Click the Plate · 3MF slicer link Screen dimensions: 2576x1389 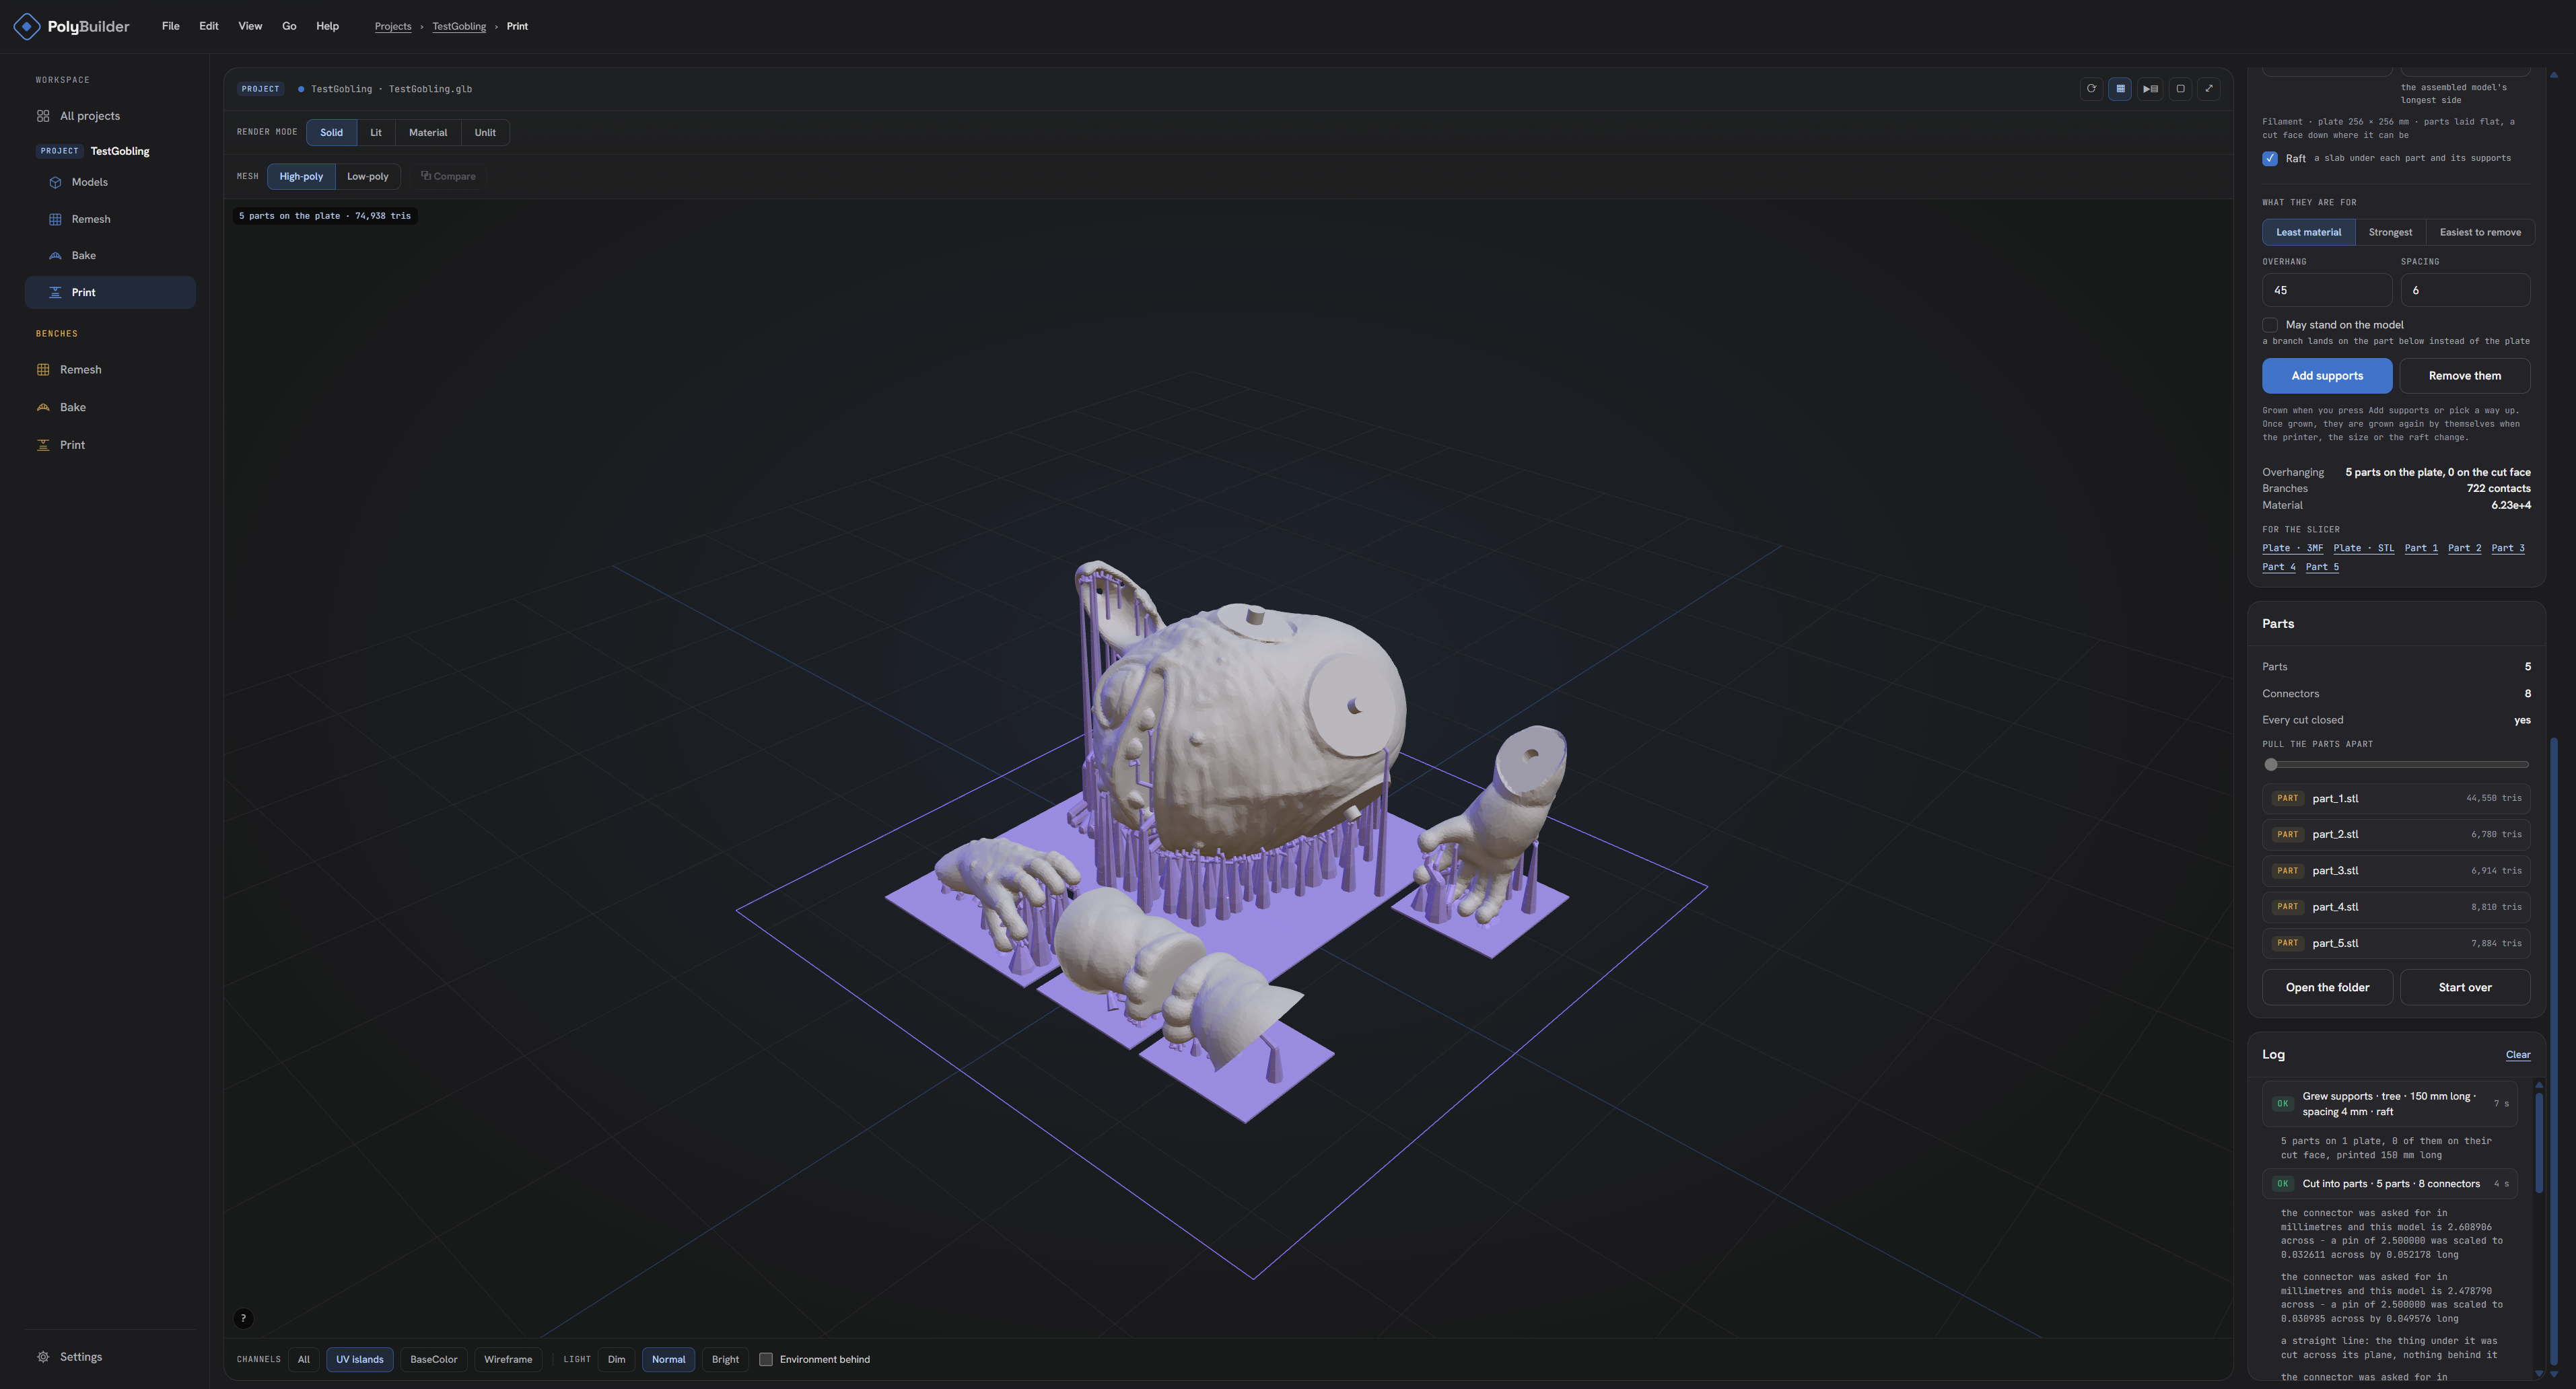click(2293, 548)
